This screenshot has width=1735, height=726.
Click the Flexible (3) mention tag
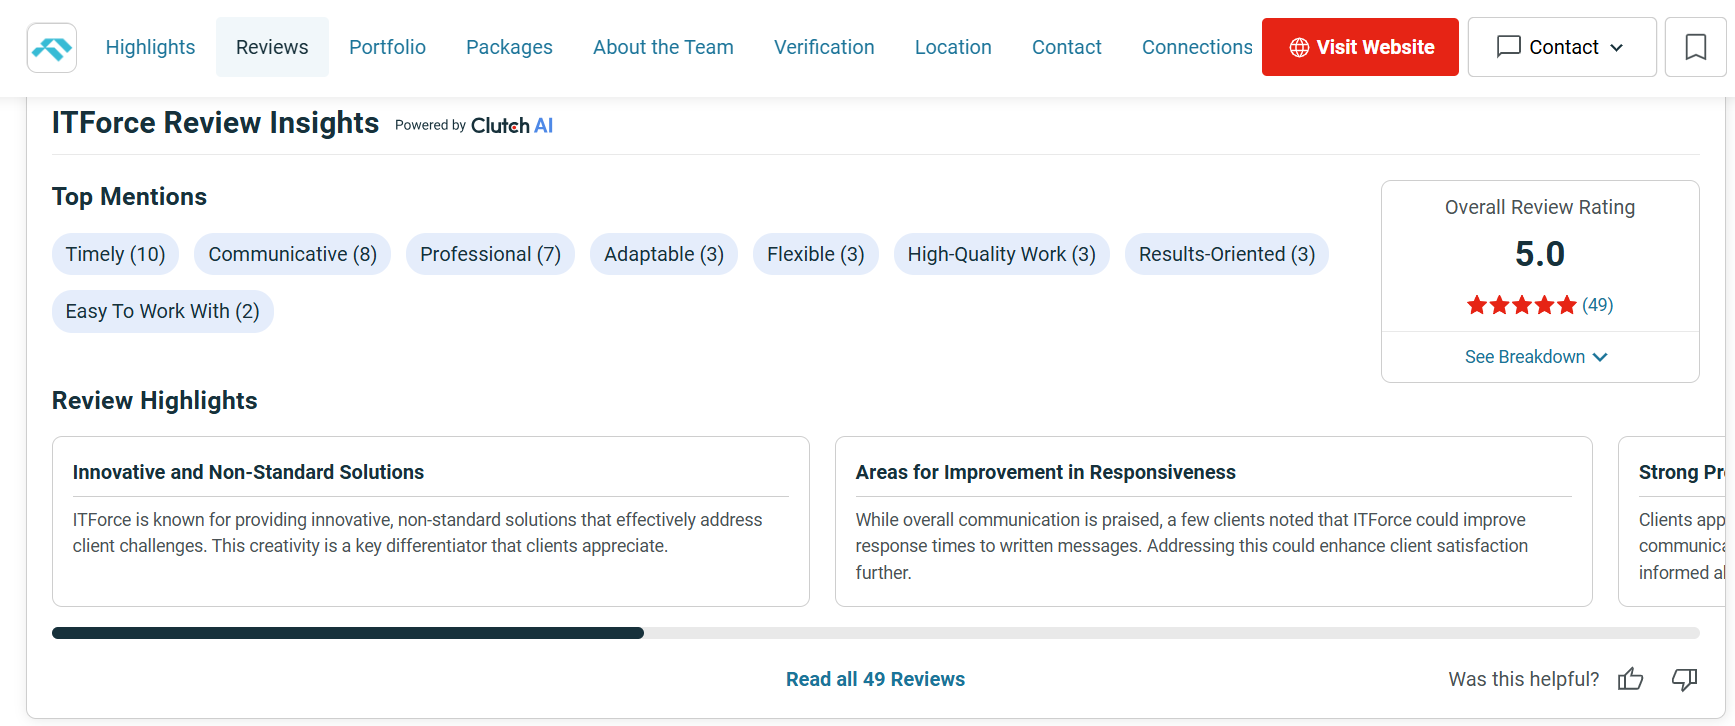tap(815, 254)
